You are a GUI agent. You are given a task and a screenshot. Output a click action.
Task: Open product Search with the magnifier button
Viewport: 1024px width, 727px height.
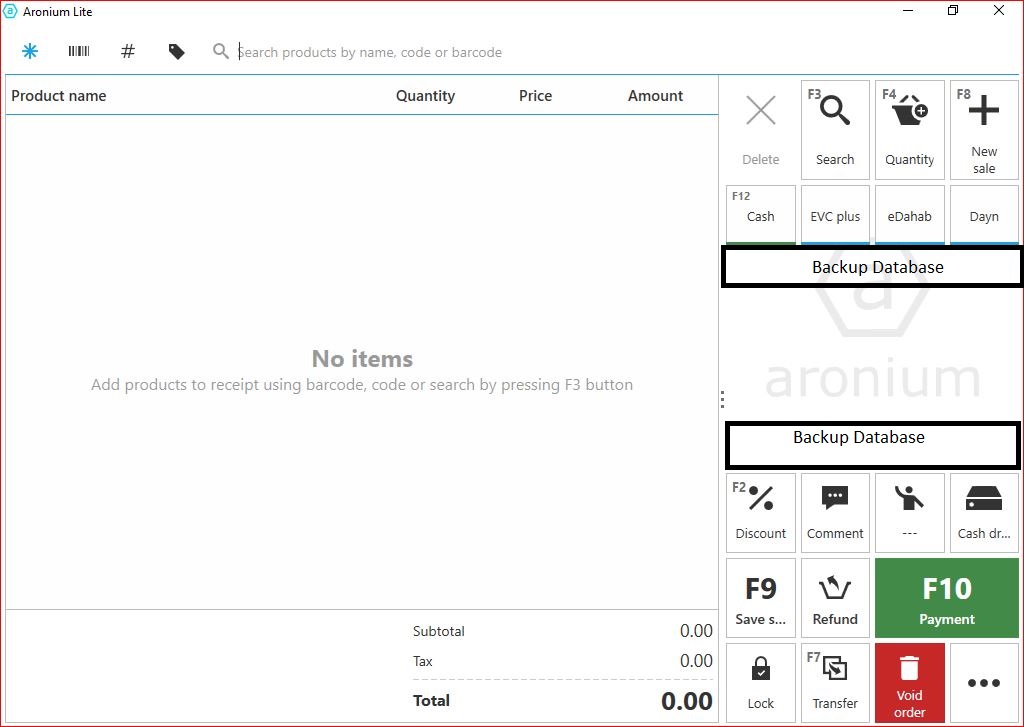coord(835,130)
